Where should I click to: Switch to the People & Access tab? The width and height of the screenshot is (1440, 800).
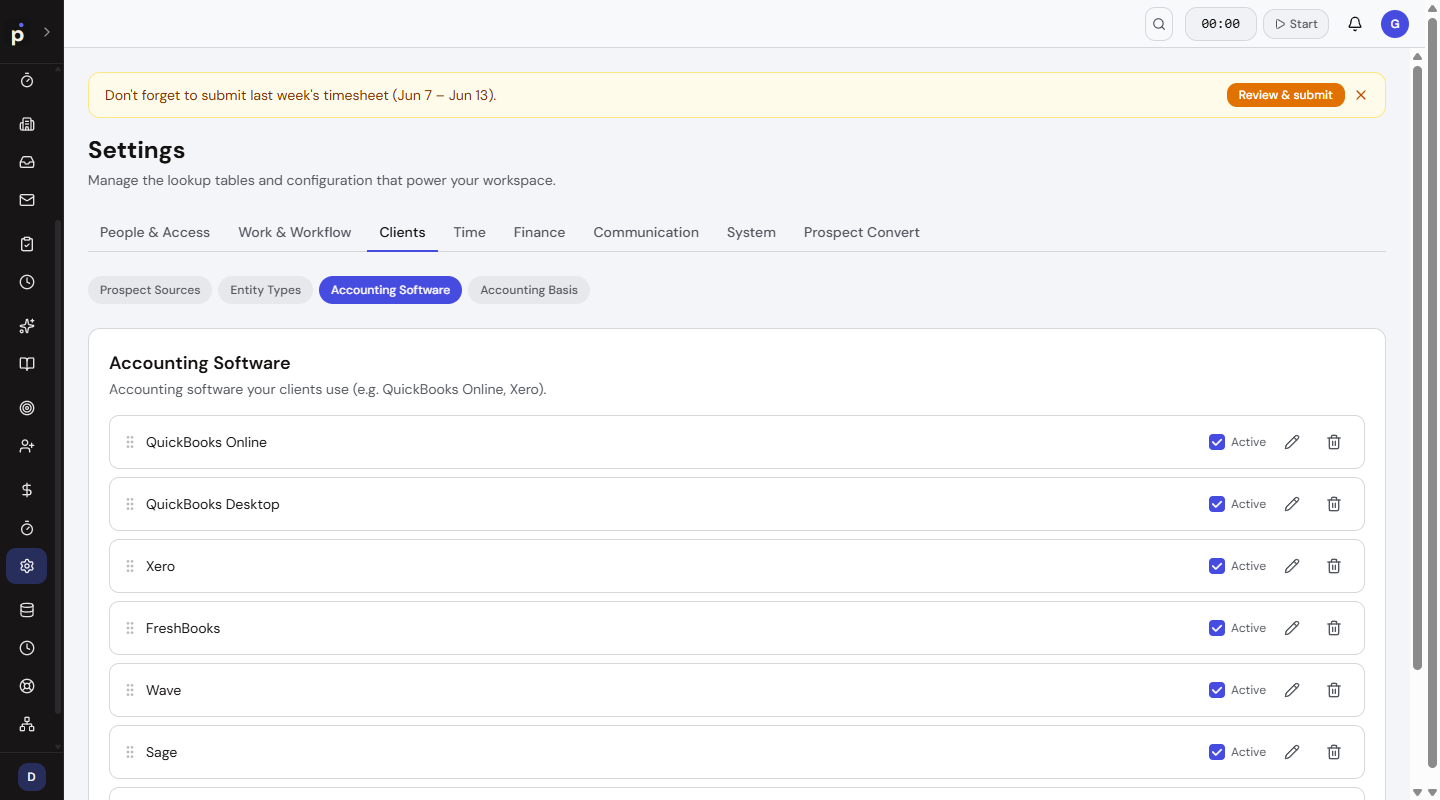(155, 232)
